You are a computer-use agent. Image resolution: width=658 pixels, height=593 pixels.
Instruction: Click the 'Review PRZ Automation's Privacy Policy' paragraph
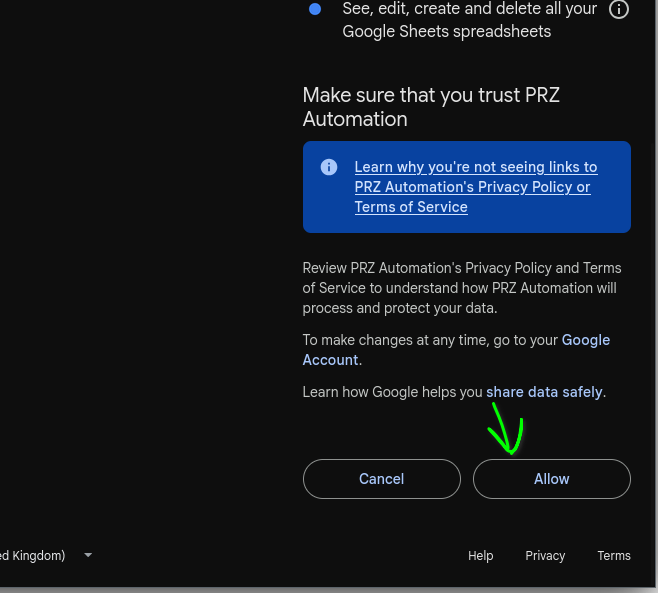click(x=462, y=288)
